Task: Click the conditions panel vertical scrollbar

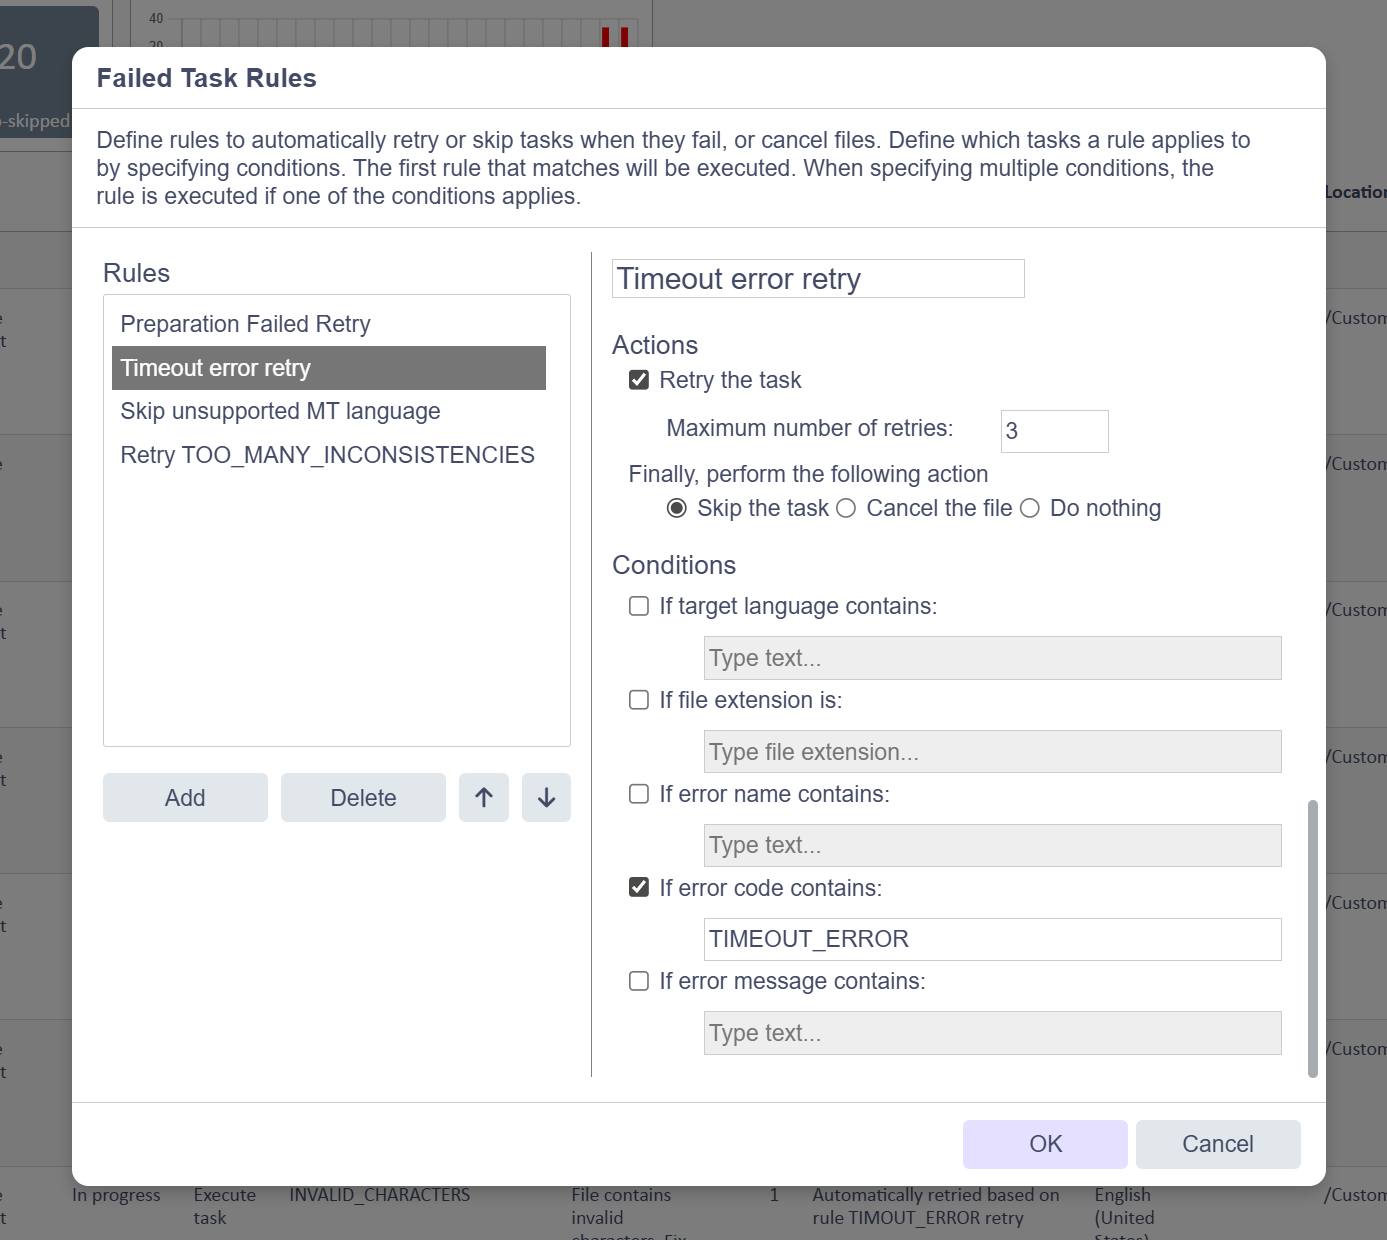Action: 1313,938
